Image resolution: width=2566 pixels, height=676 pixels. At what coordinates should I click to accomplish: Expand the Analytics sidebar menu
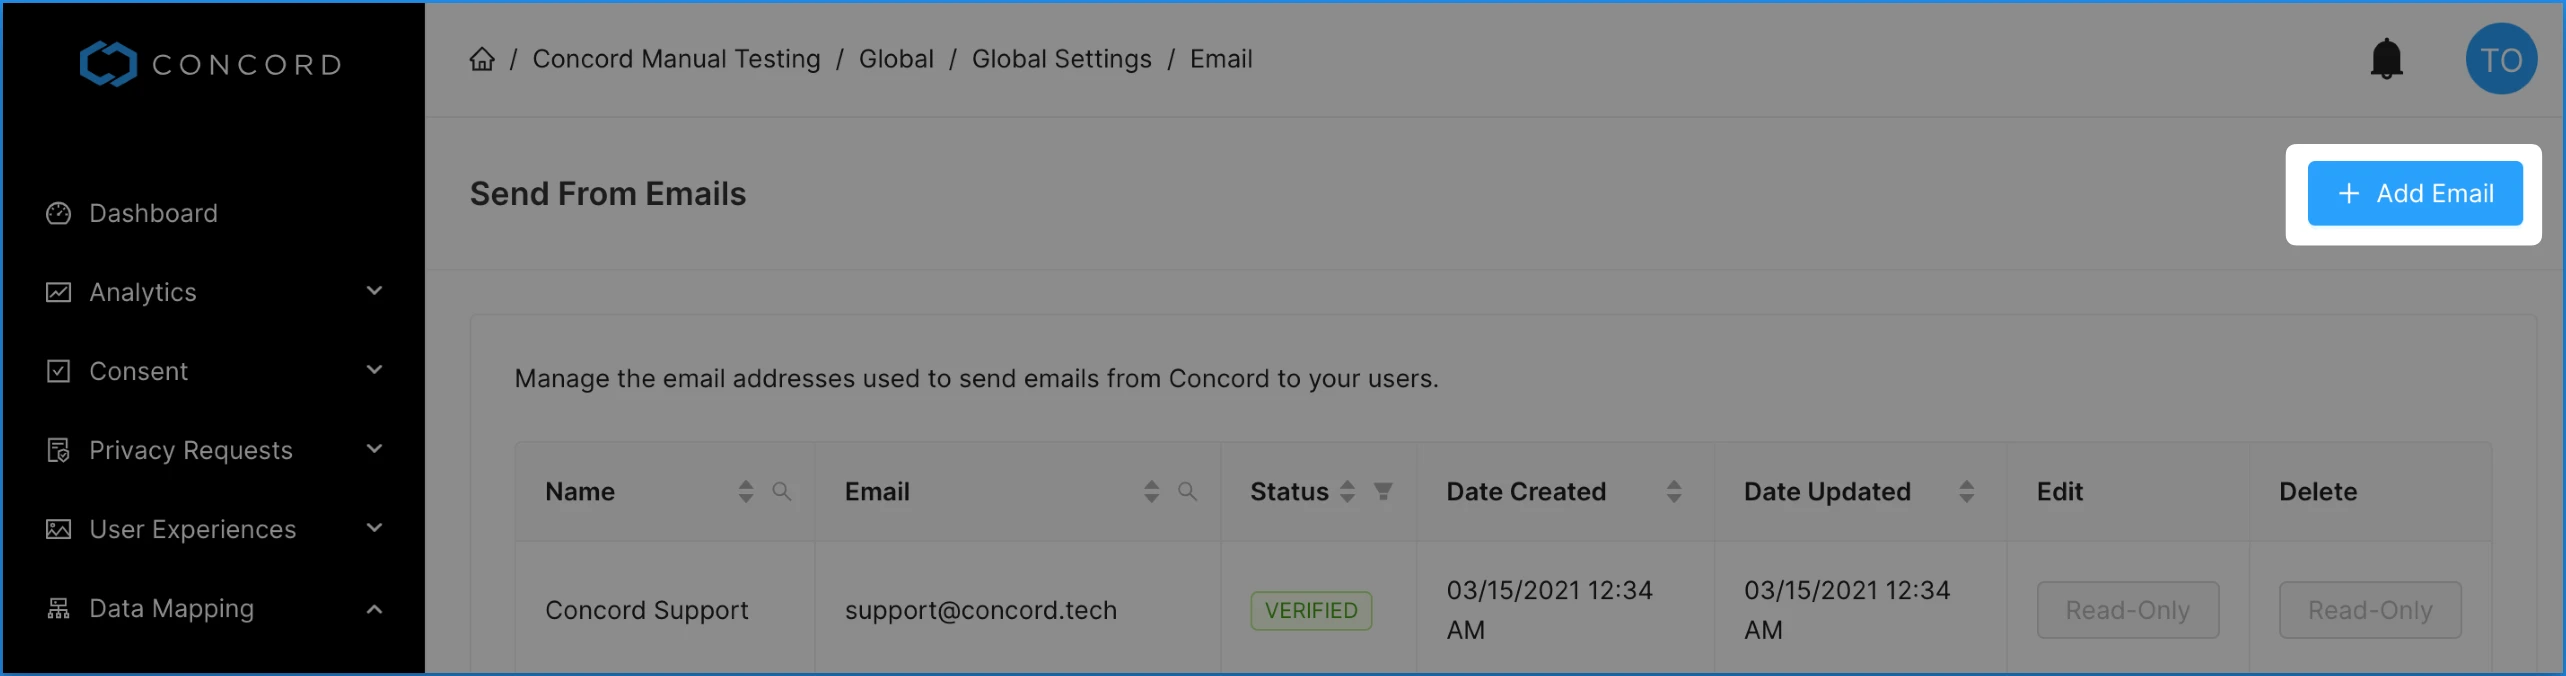click(214, 292)
